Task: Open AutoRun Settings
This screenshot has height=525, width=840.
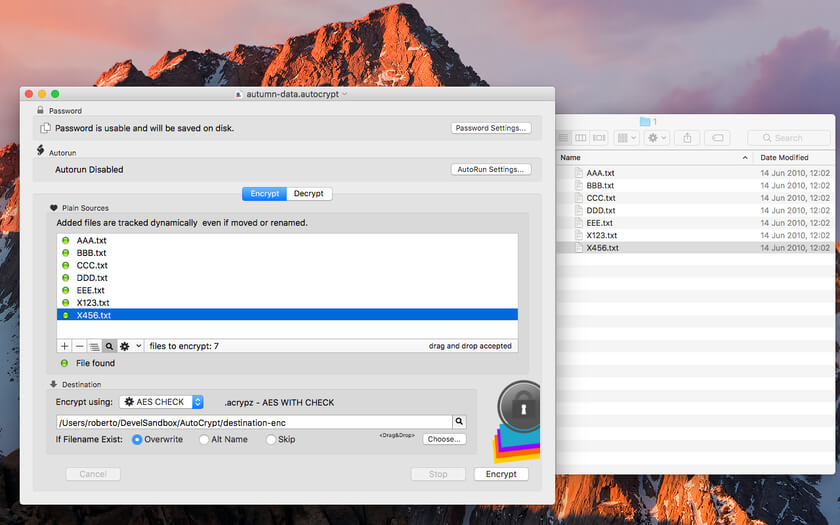Action: pos(491,169)
